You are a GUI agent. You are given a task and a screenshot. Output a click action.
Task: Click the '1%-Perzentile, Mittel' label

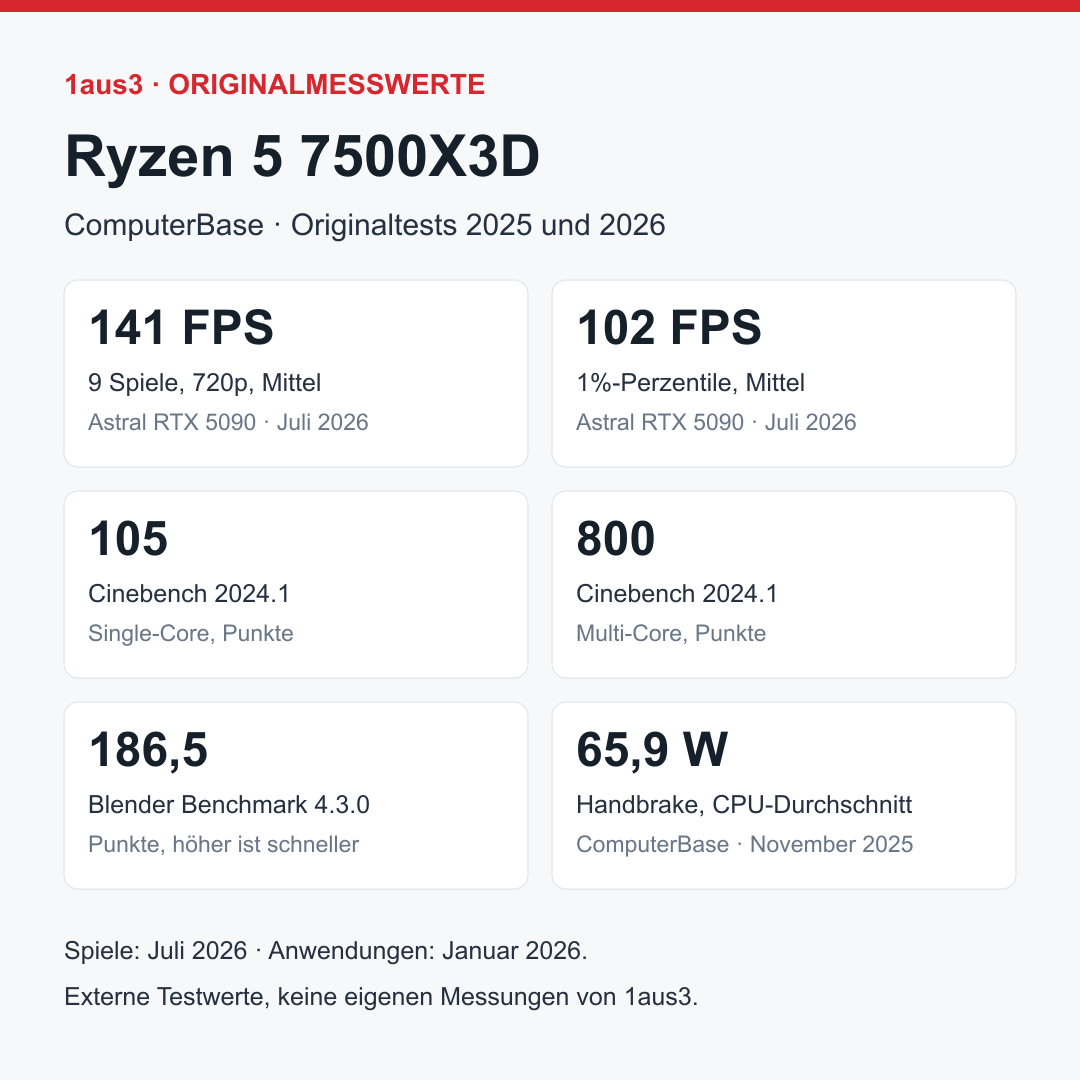(x=690, y=383)
